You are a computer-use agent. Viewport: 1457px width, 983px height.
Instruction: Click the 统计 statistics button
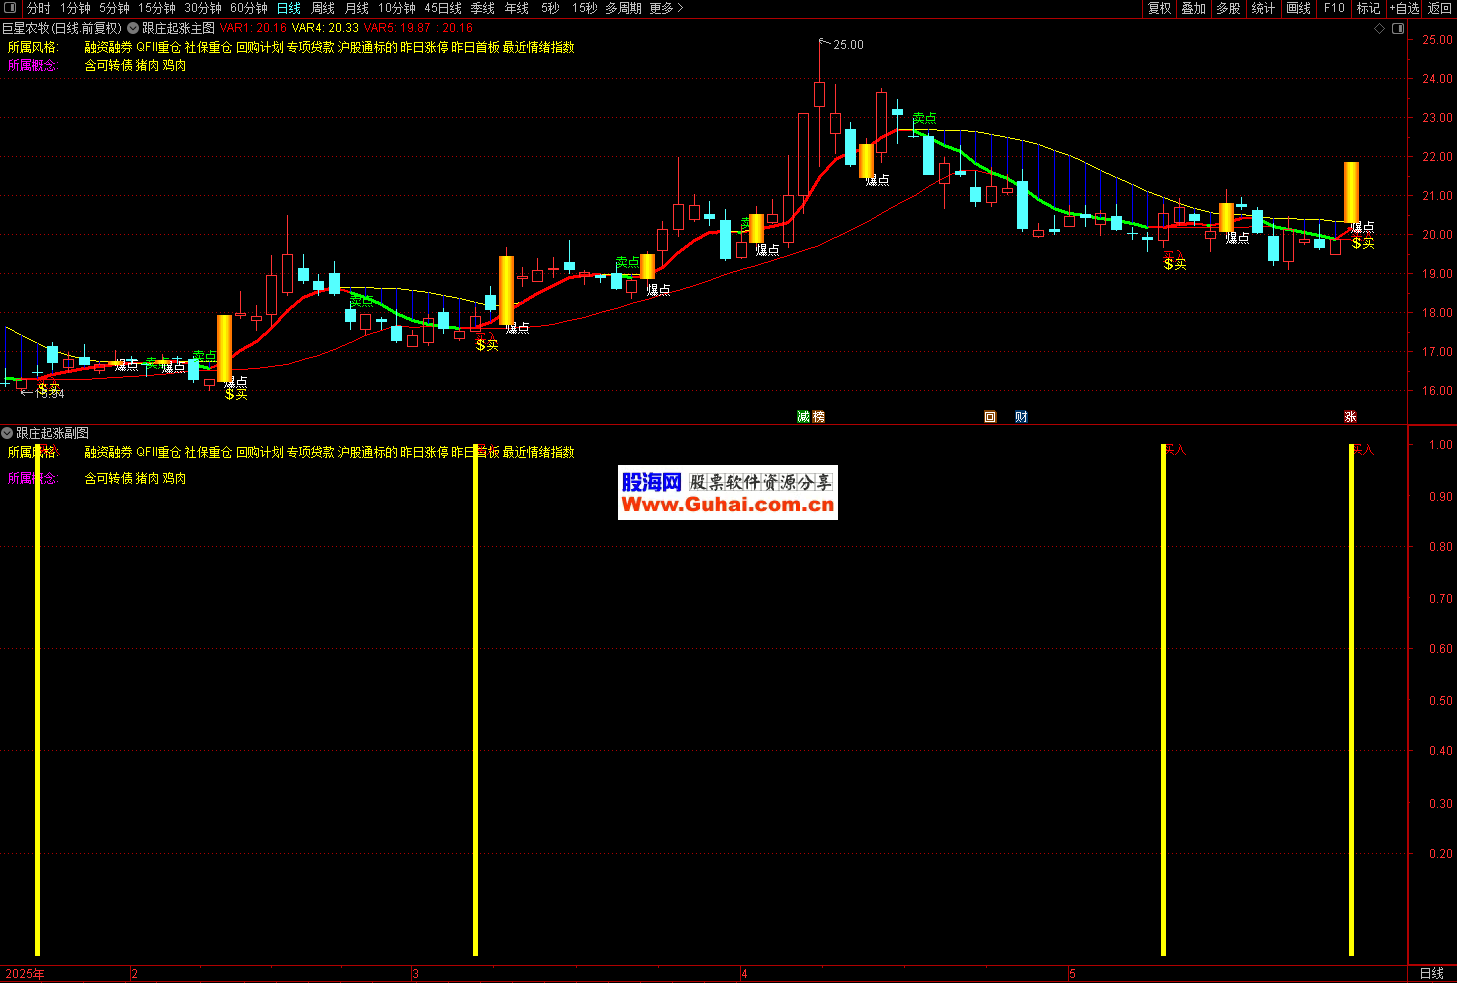1263,8
